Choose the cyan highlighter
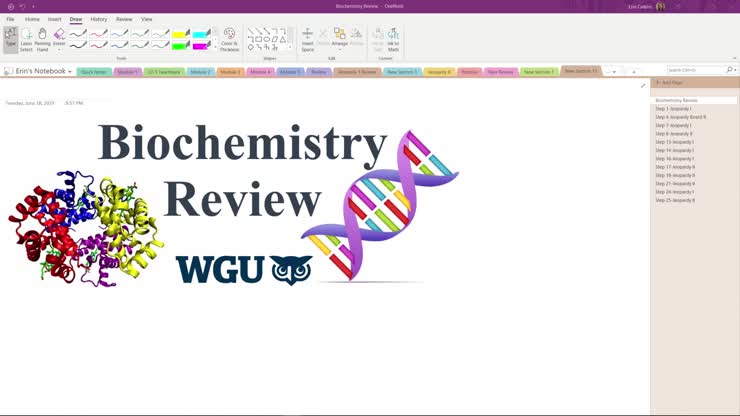 (202, 34)
